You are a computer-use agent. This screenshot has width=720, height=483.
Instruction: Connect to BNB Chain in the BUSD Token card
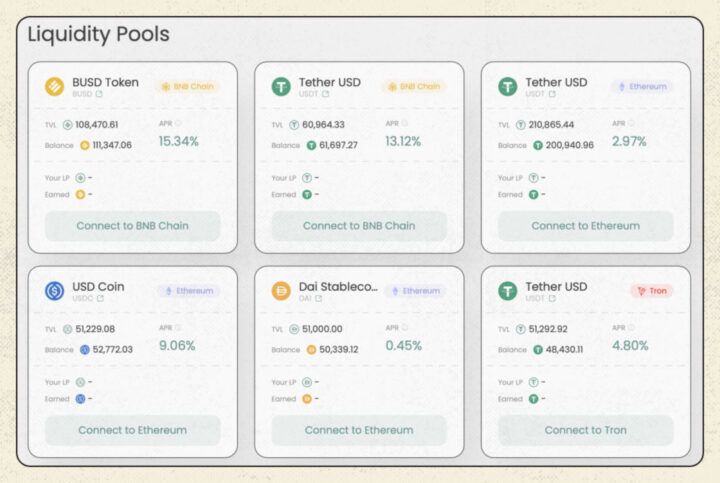click(x=132, y=226)
